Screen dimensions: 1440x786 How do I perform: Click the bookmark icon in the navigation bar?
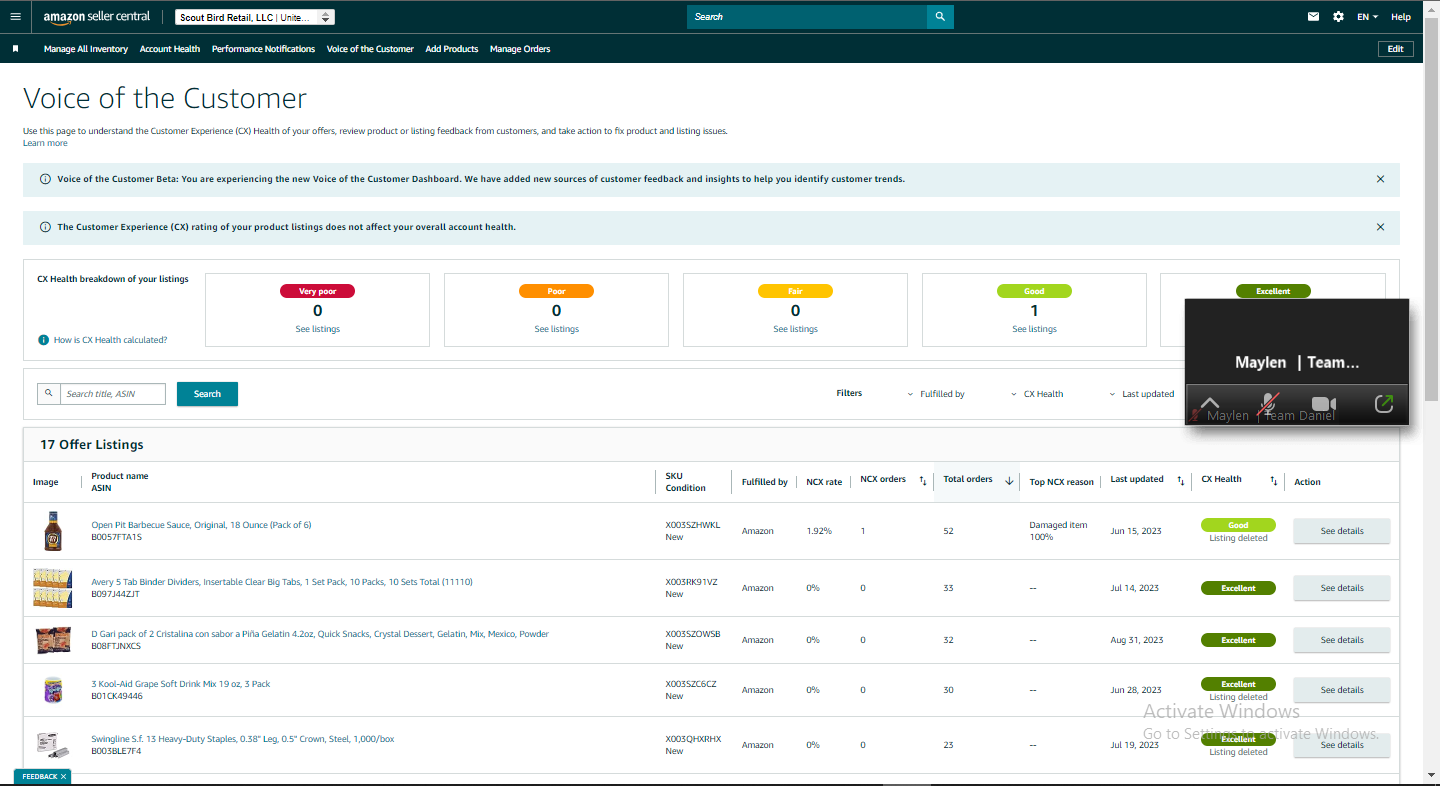[x=15, y=49]
